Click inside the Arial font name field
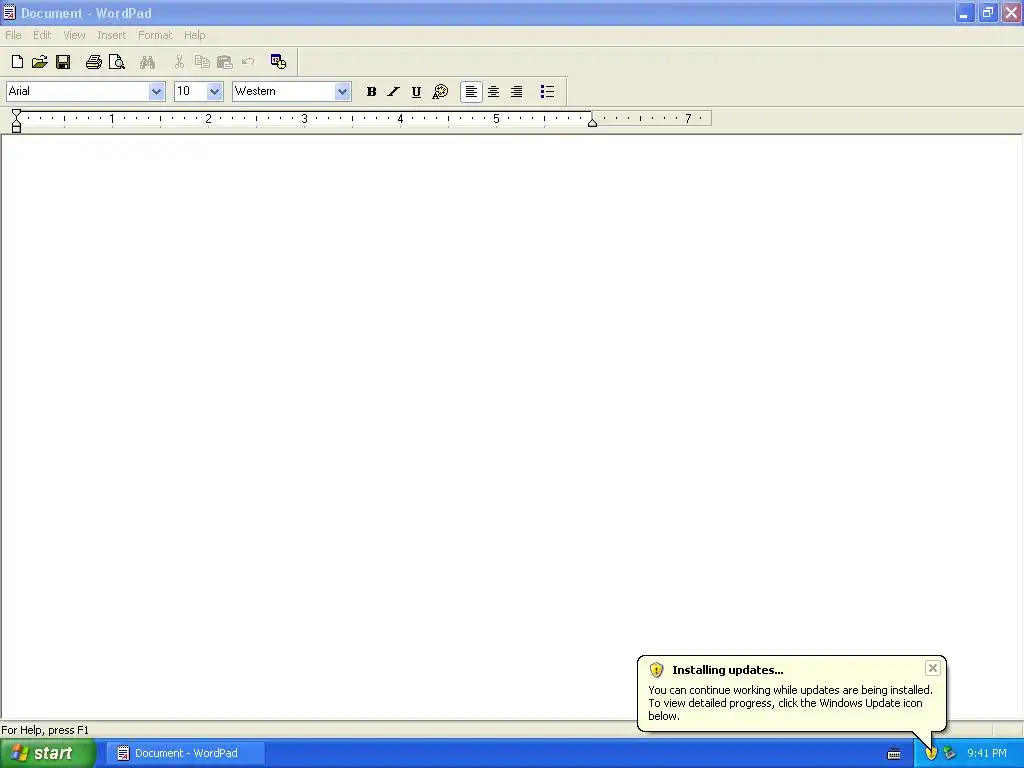Viewport: 1024px width, 768px height. pyautogui.click(x=77, y=91)
